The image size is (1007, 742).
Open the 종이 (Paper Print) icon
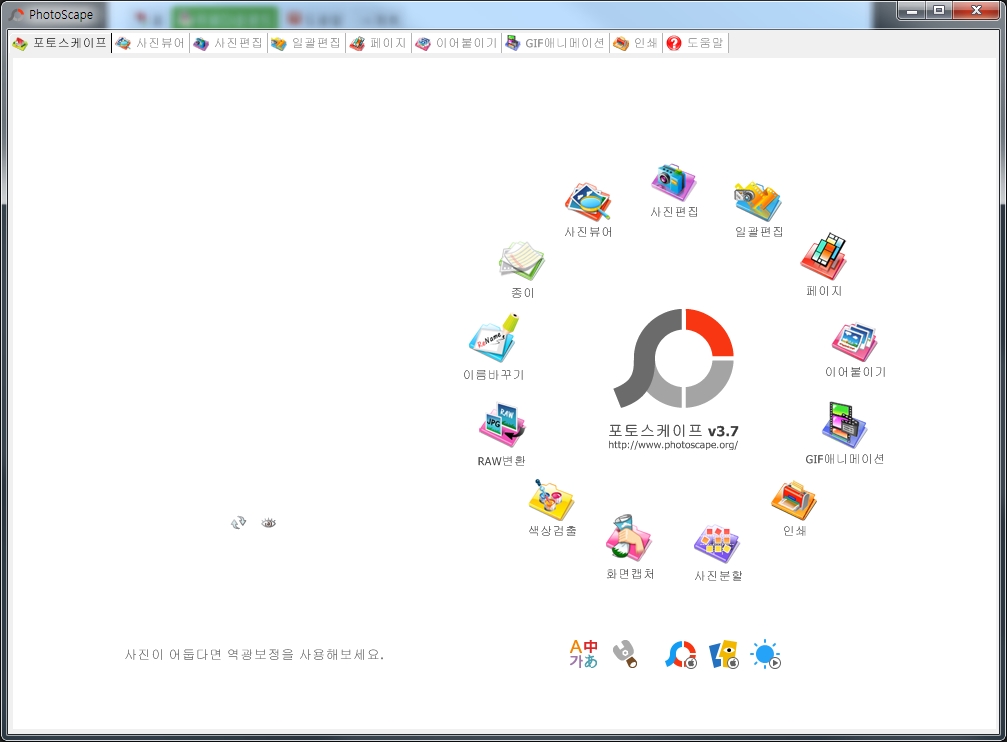click(521, 260)
